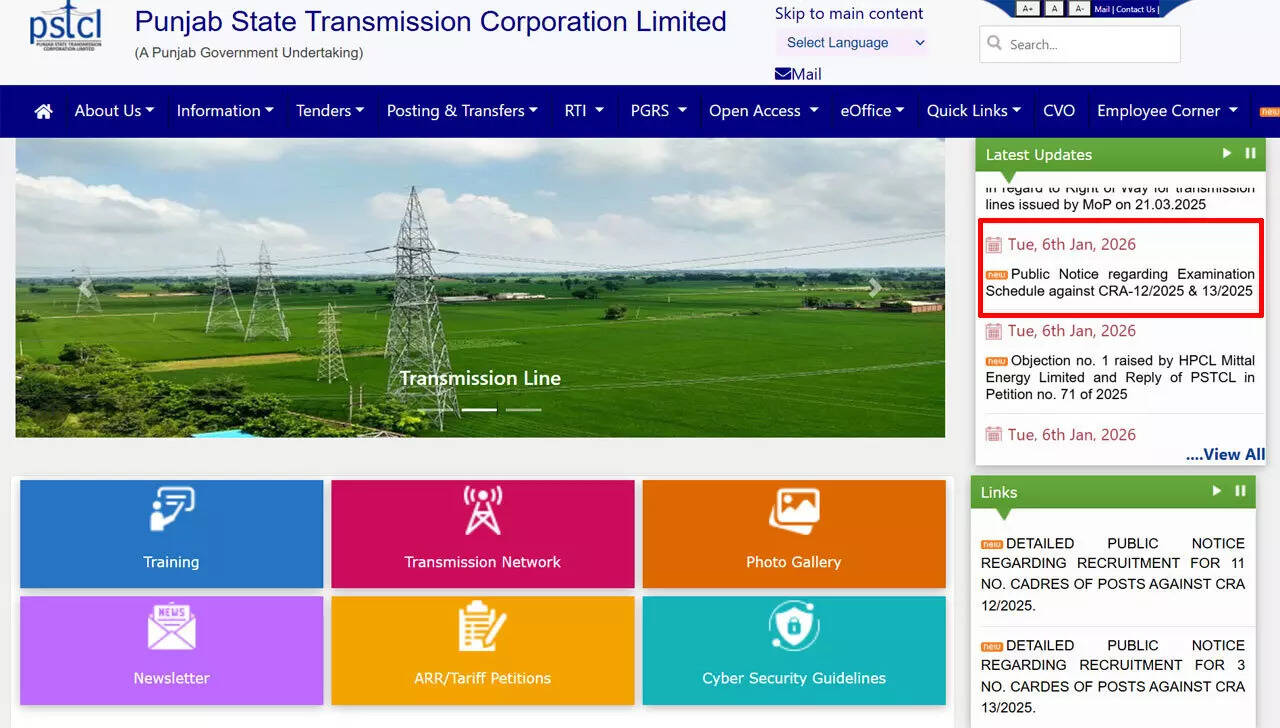Image resolution: width=1280 pixels, height=728 pixels.
Task: Go to next carousel slide arrow
Action: point(875,288)
